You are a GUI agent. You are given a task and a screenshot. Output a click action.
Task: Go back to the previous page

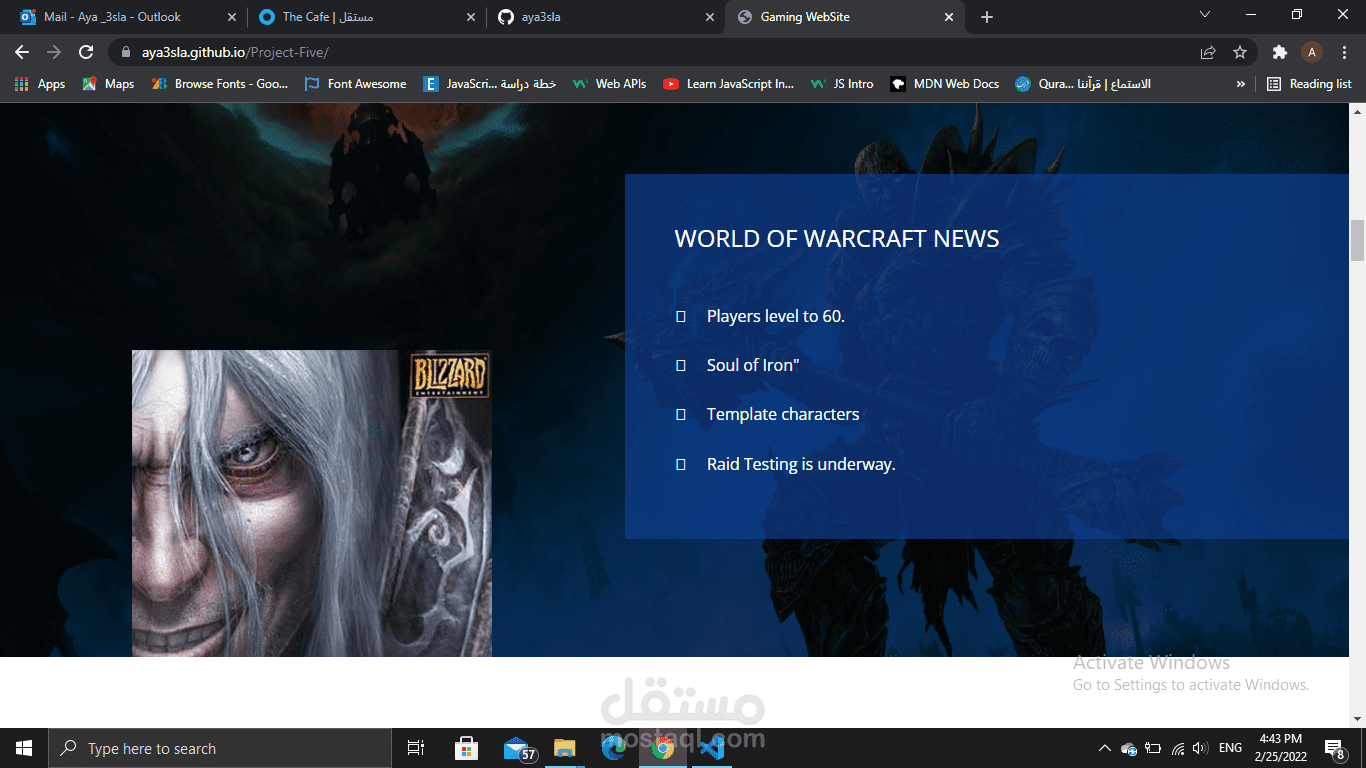[22, 52]
